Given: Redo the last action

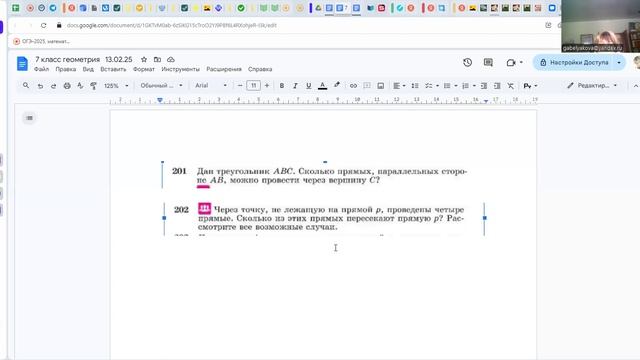Looking at the screenshot, I should (53, 86).
